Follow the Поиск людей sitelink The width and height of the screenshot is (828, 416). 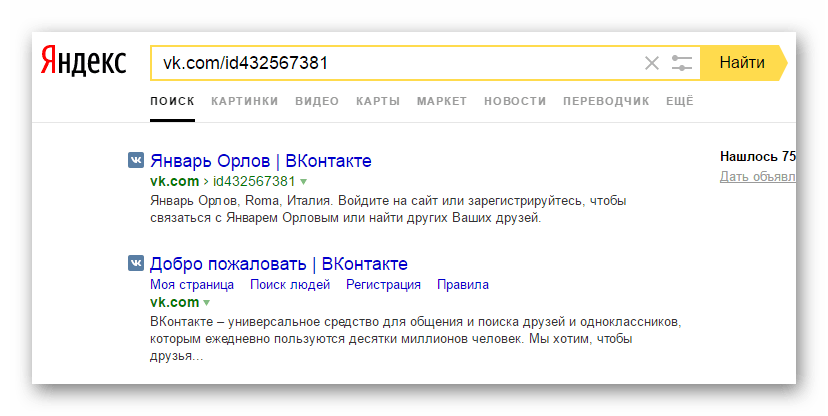[290, 284]
